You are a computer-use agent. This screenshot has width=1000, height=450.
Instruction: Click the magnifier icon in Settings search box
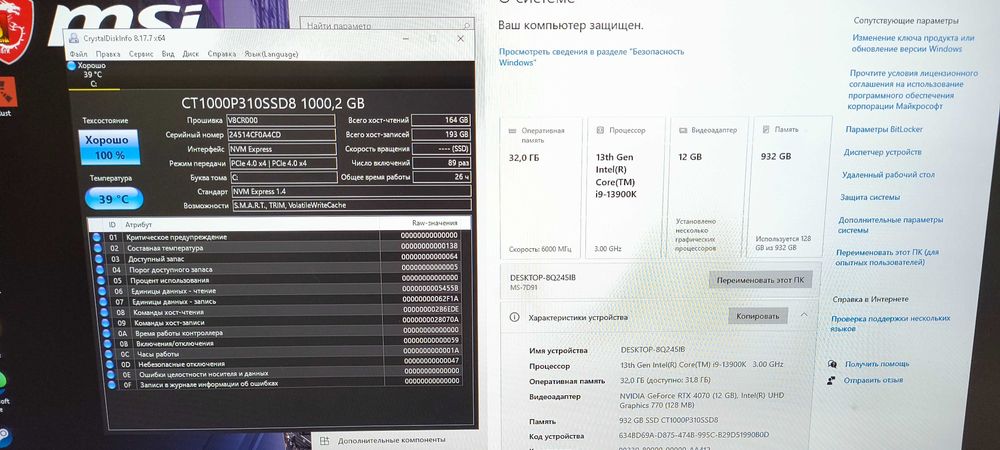tap(467, 26)
